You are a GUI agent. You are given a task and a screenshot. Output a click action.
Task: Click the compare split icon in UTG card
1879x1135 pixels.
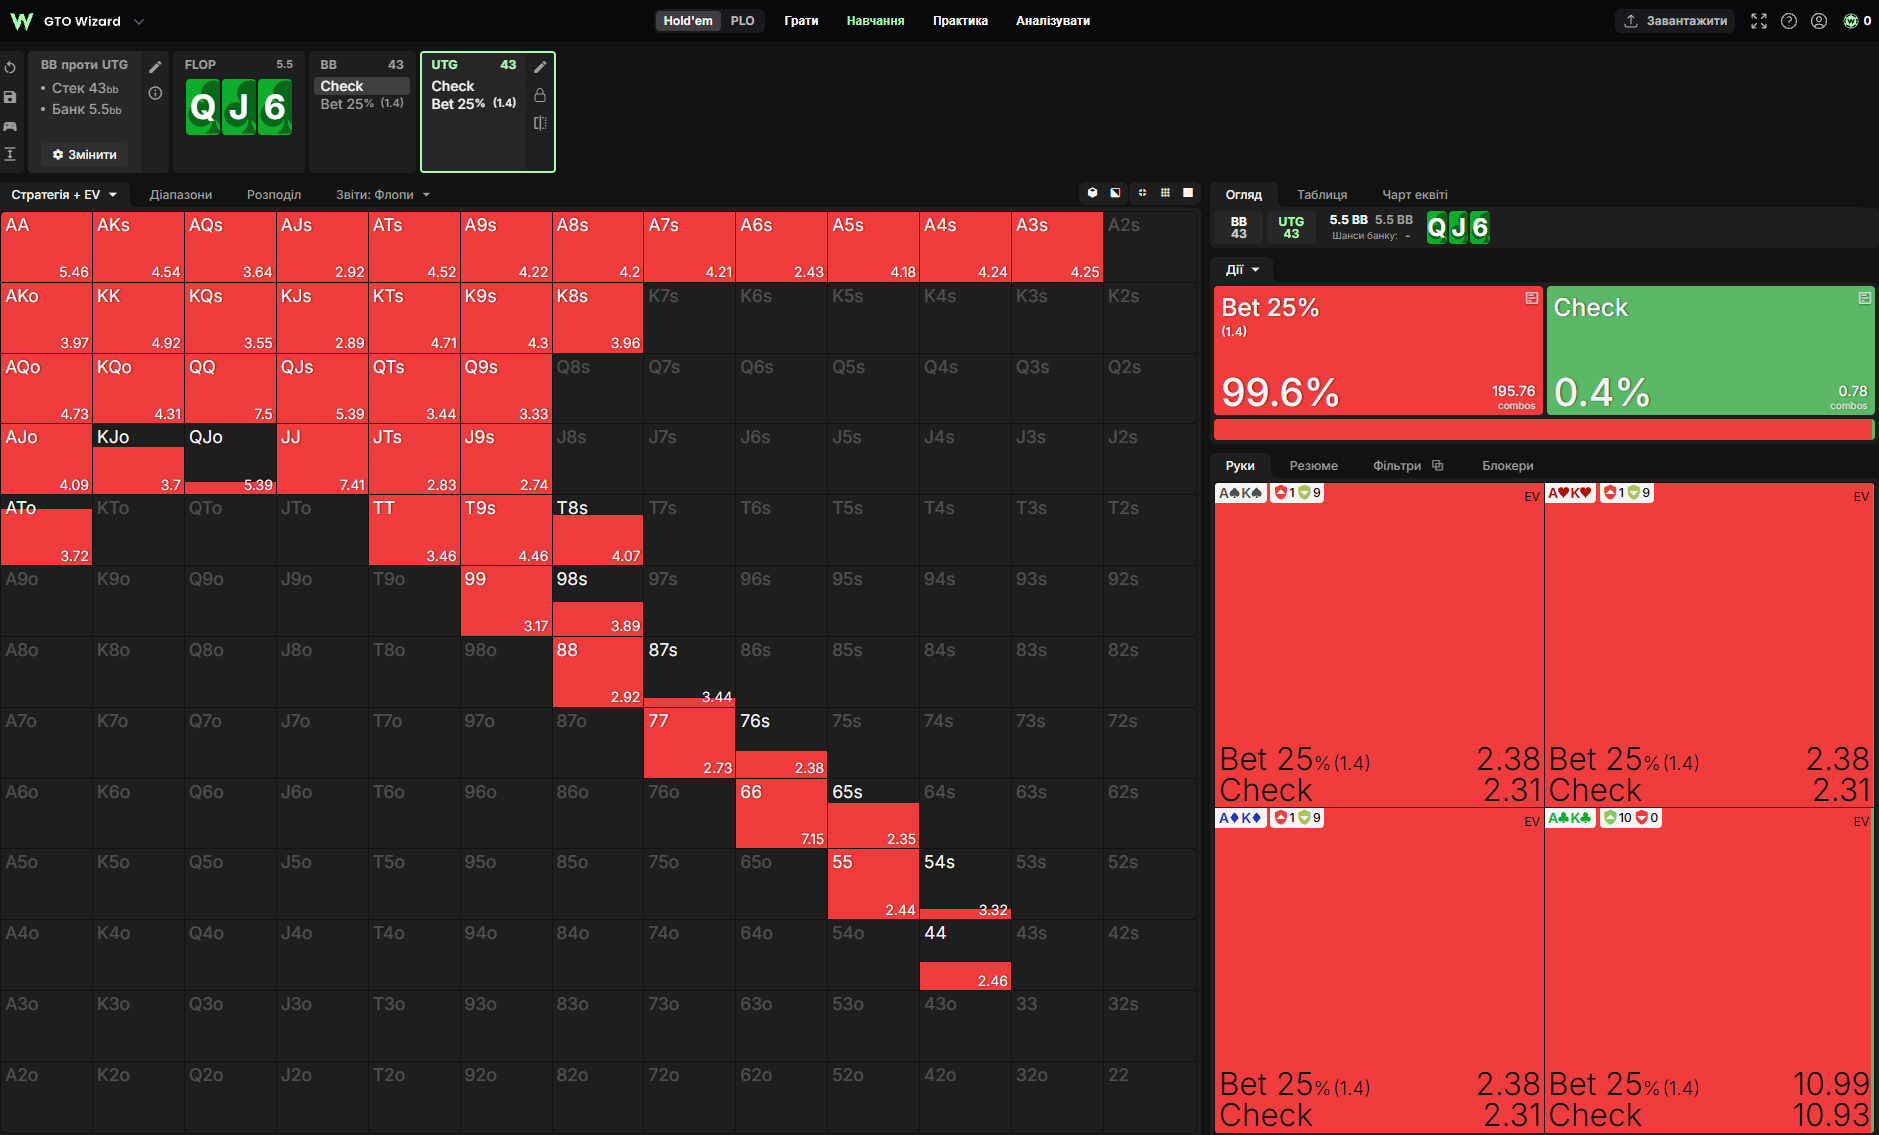540,123
